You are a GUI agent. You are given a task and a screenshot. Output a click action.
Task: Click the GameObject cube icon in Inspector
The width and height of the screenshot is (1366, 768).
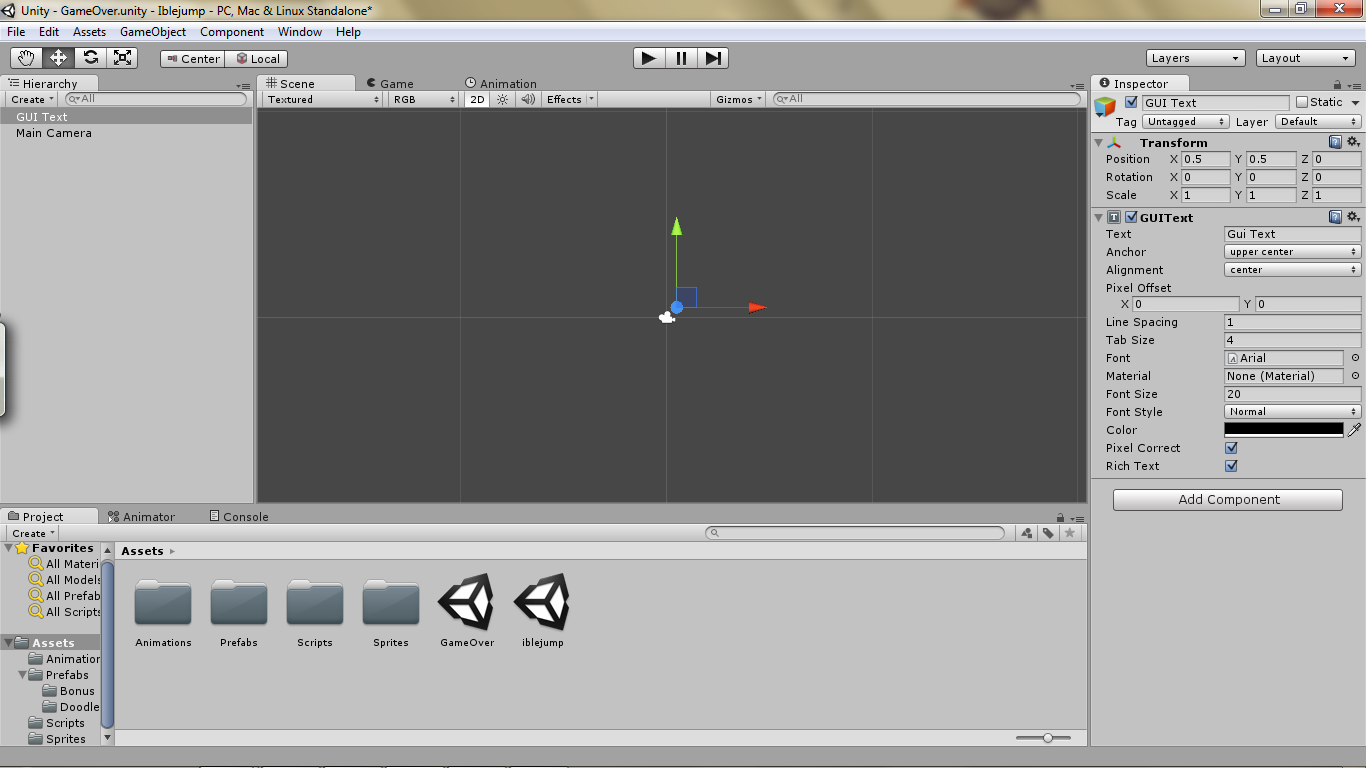(x=1105, y=106)
